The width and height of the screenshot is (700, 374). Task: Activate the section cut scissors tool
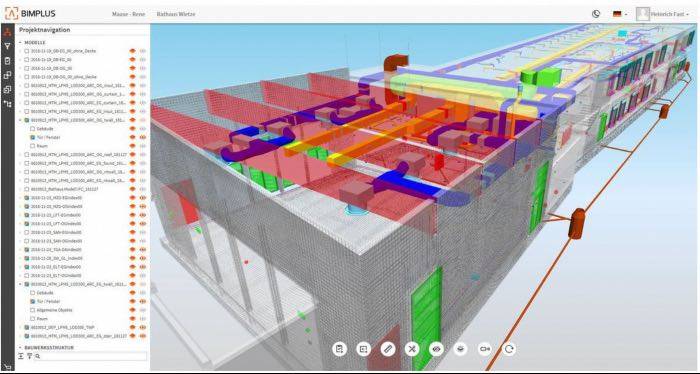pyautogui.click(x=412, y=349)
